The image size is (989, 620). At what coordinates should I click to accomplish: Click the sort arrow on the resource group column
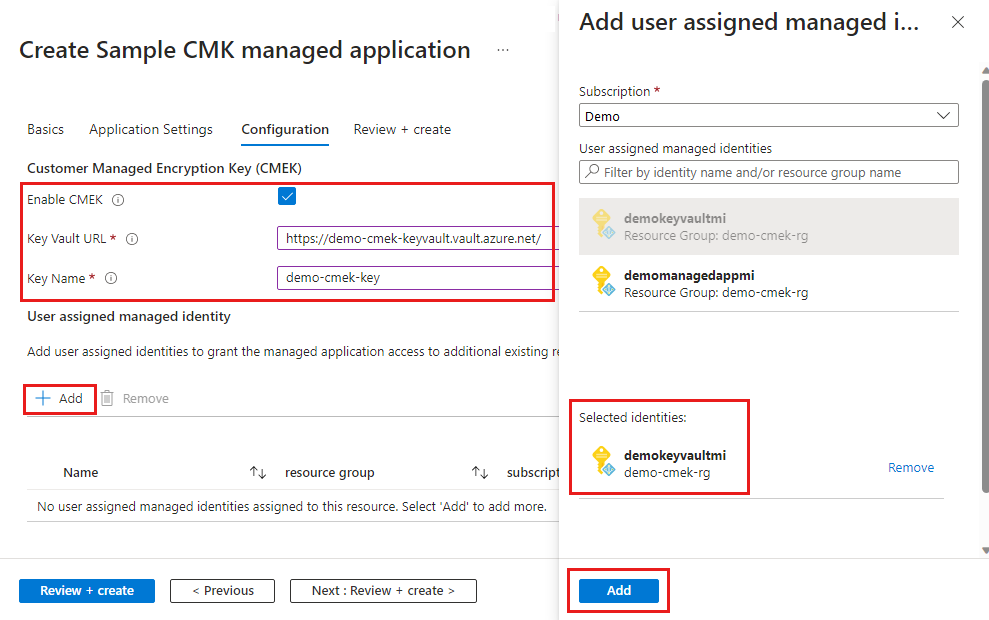click(x=480, y=472)
